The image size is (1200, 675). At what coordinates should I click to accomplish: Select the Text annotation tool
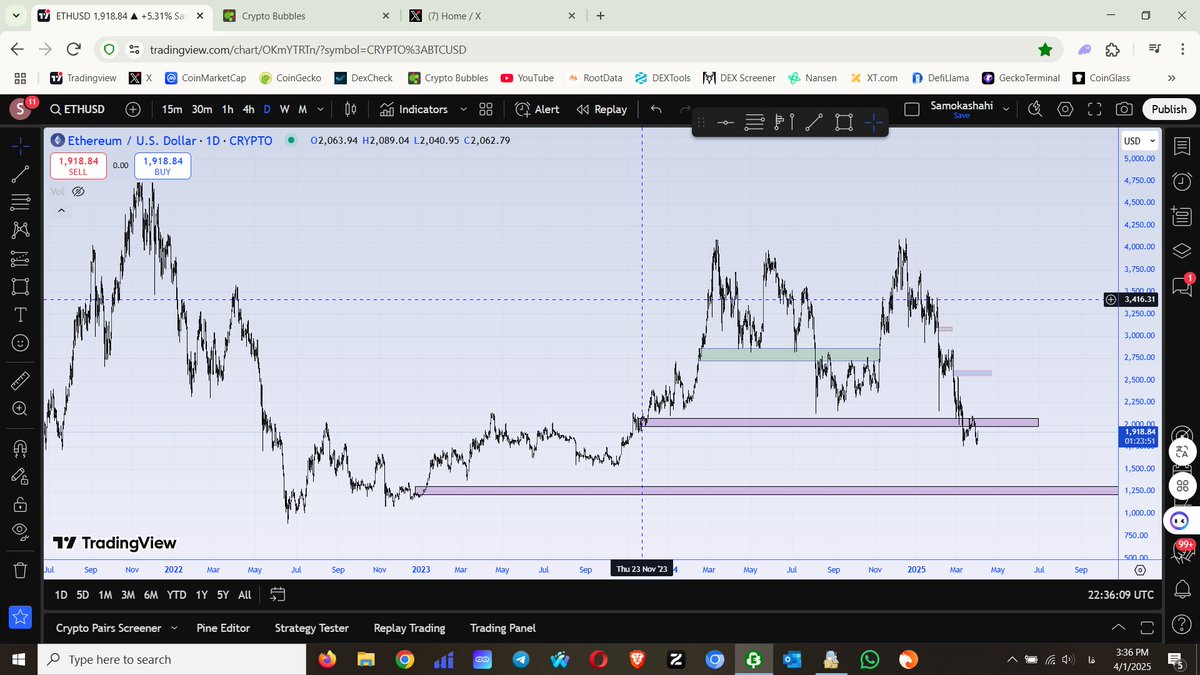point(20,314)
